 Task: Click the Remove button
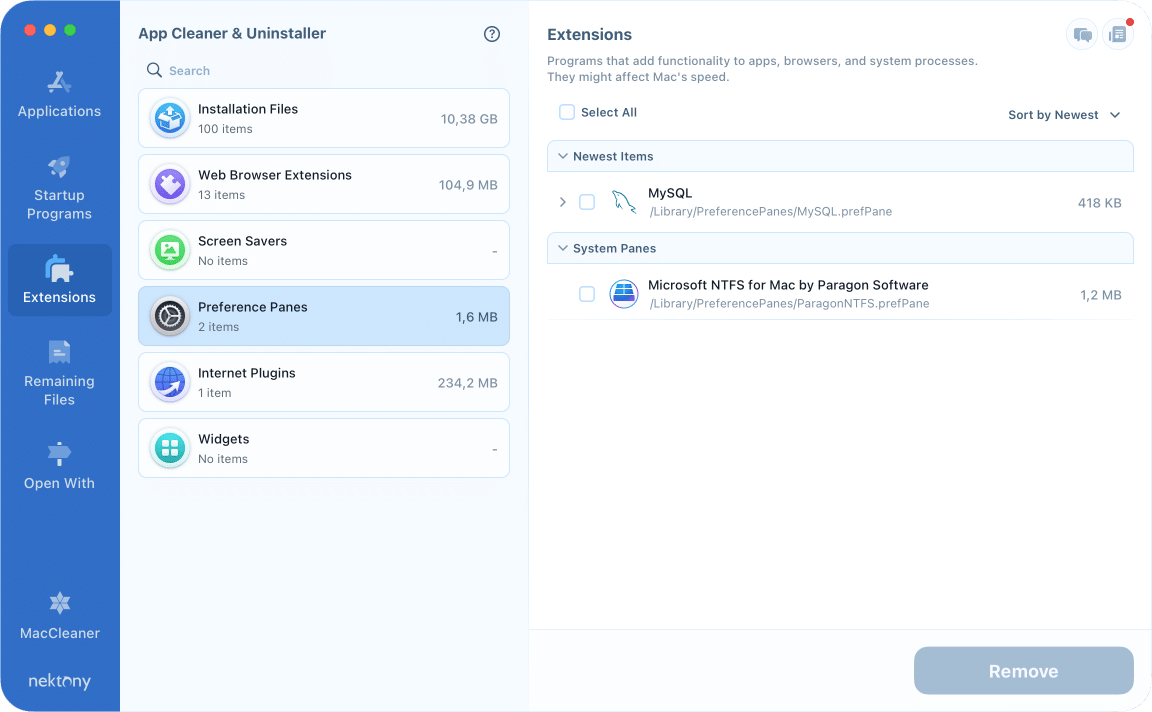click(1023, 671)
